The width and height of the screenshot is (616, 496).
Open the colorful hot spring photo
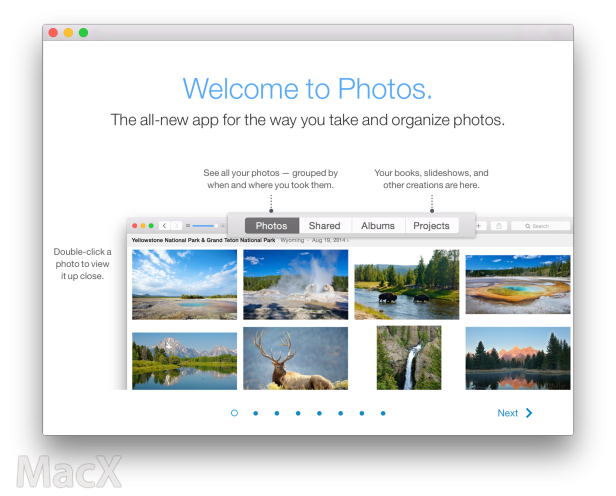pos(517,284)
